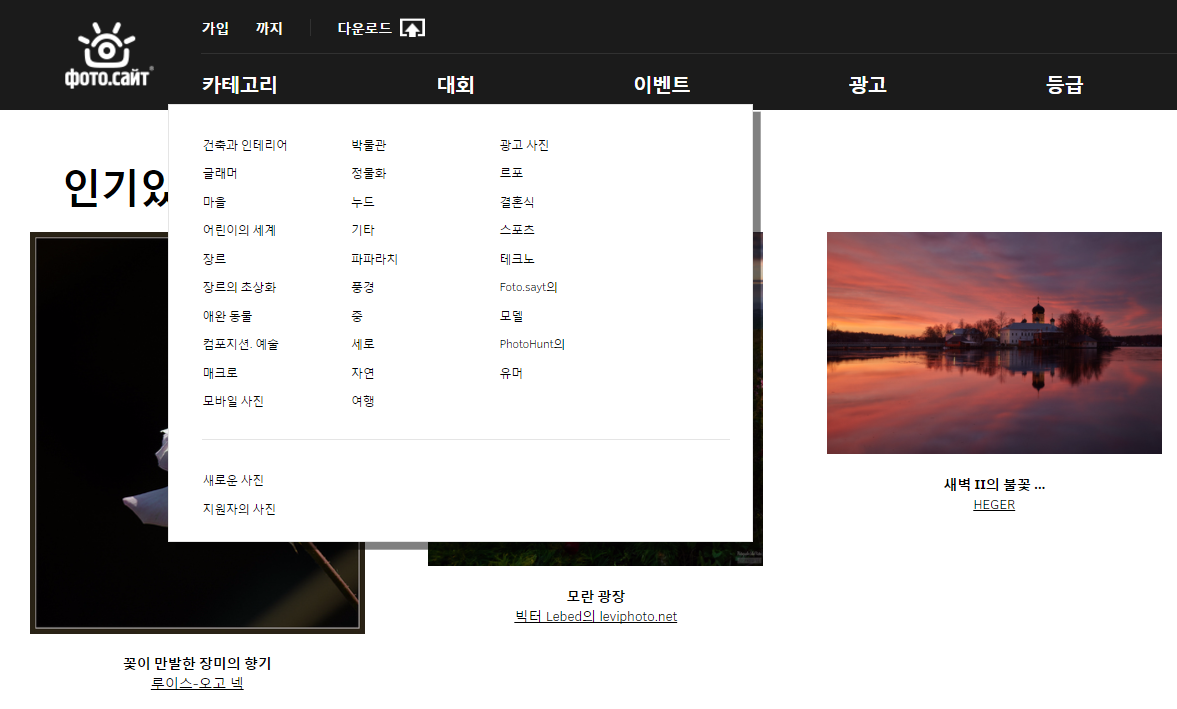Open the sunset church reflection photo

[x=994, y=343]
